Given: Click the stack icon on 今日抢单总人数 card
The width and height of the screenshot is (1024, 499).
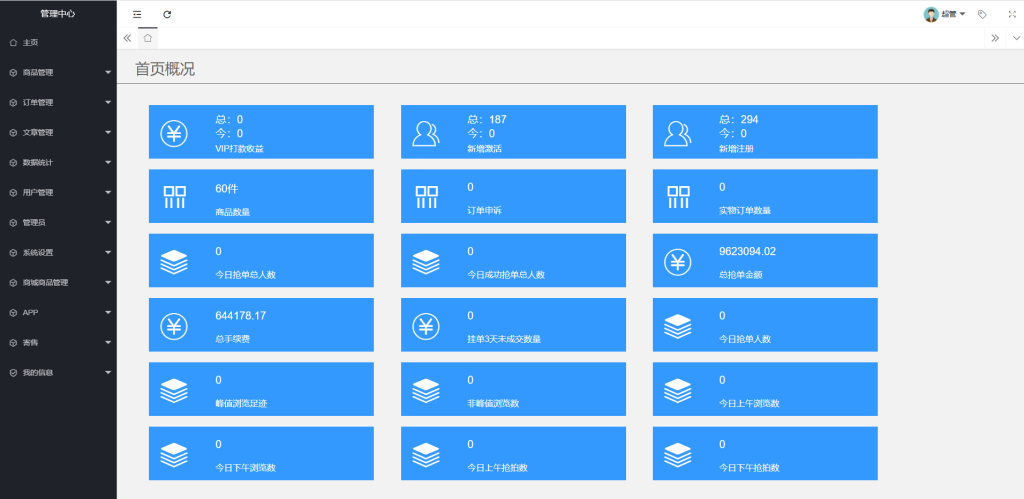Looking at the screenshot, I should point(174,262).
